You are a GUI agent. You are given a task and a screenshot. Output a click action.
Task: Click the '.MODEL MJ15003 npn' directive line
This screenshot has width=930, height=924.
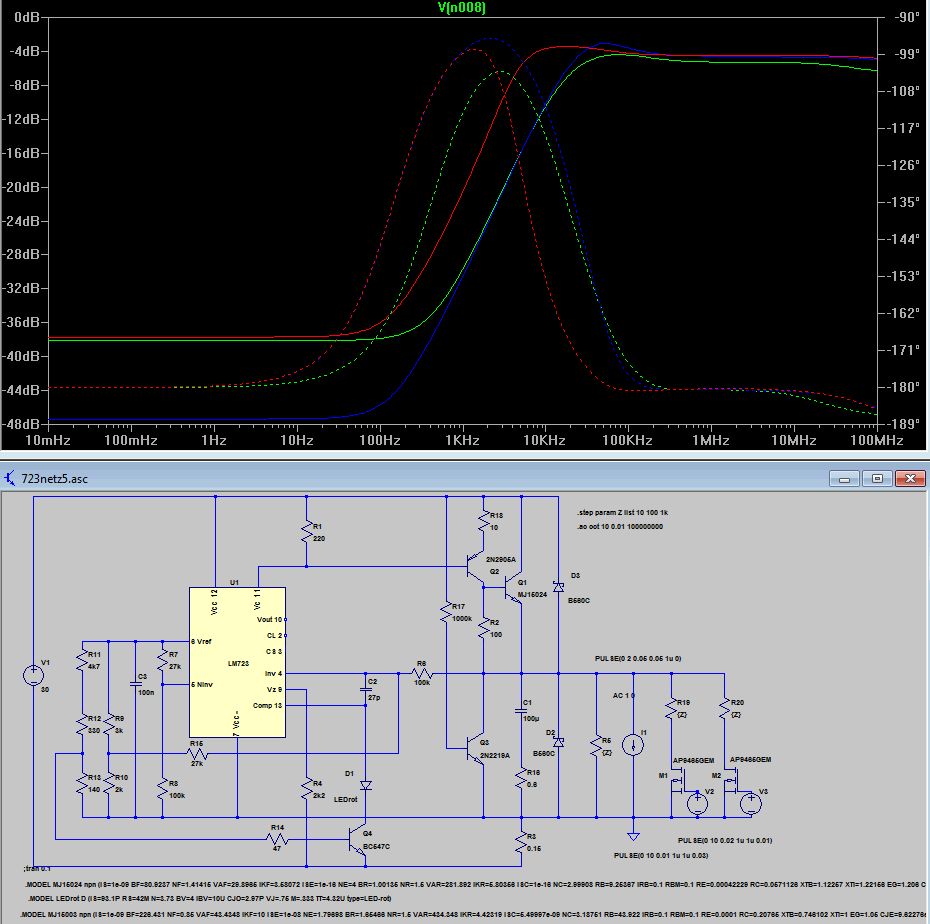(x=473, y=915)
